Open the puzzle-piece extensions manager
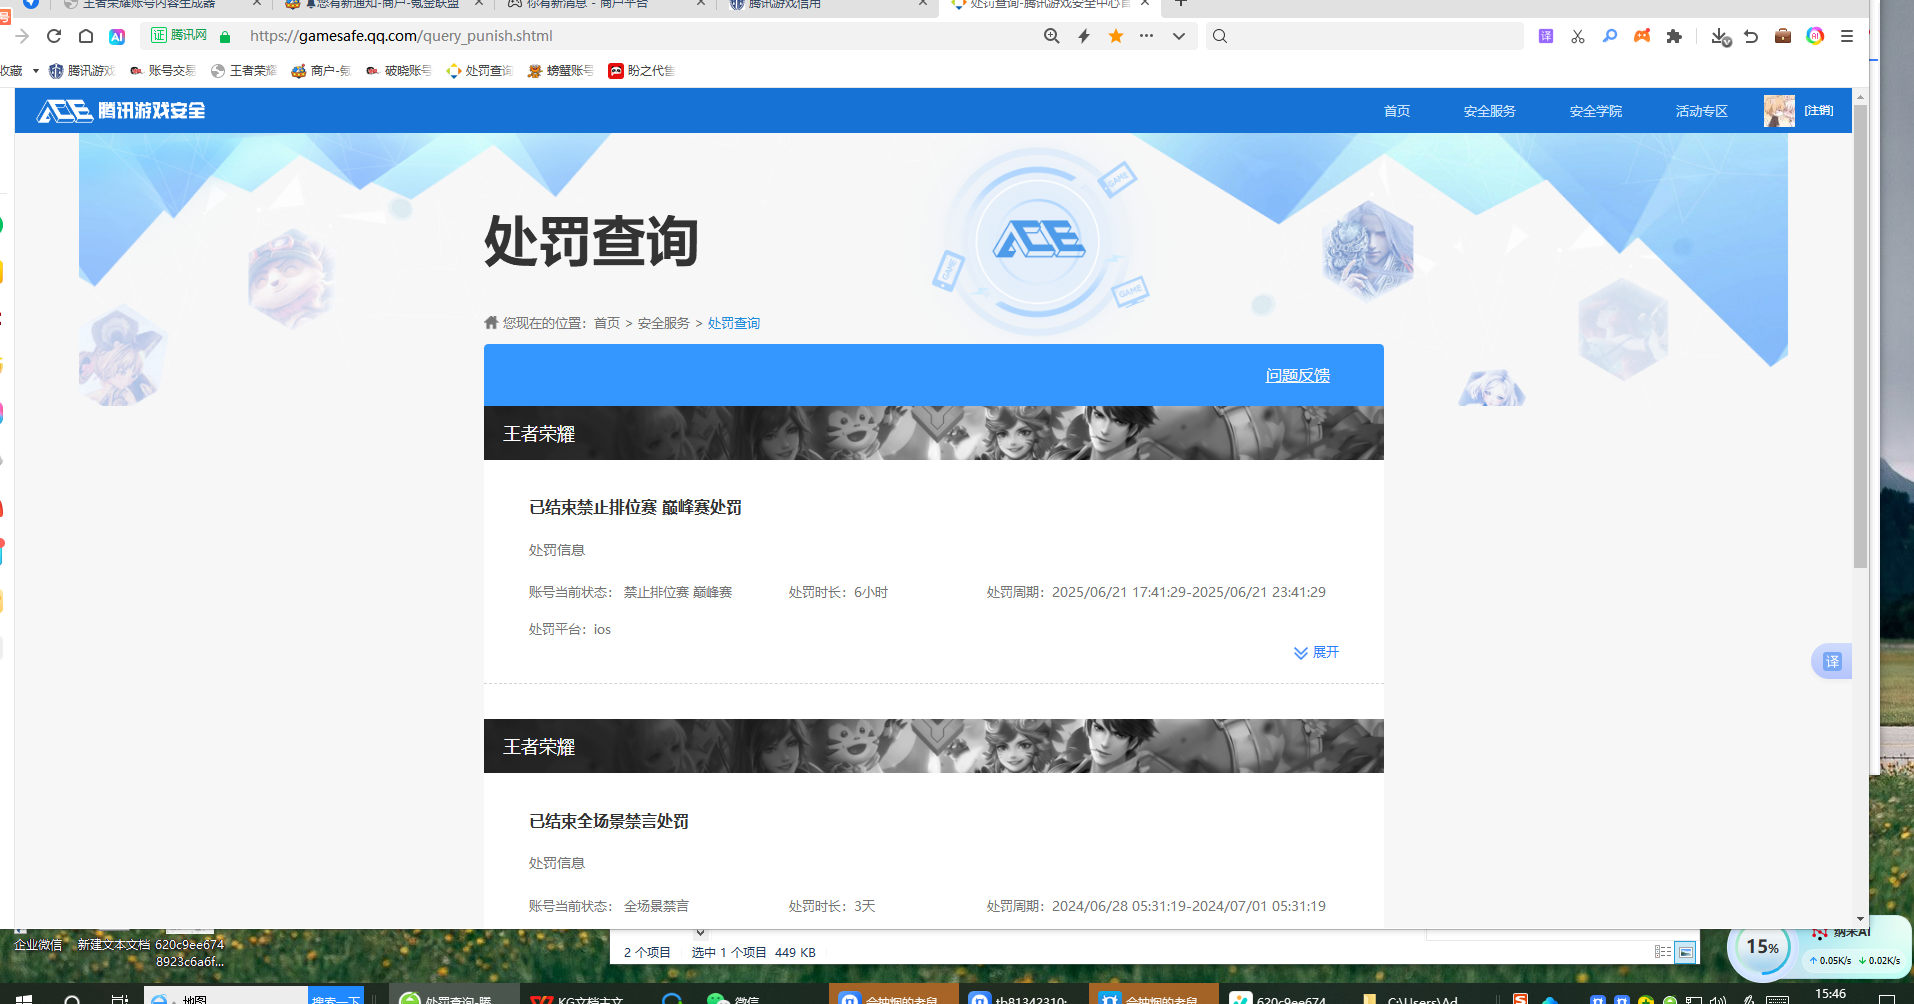The width and height of the screenshot is (1914, 1004). point(1674,36)
